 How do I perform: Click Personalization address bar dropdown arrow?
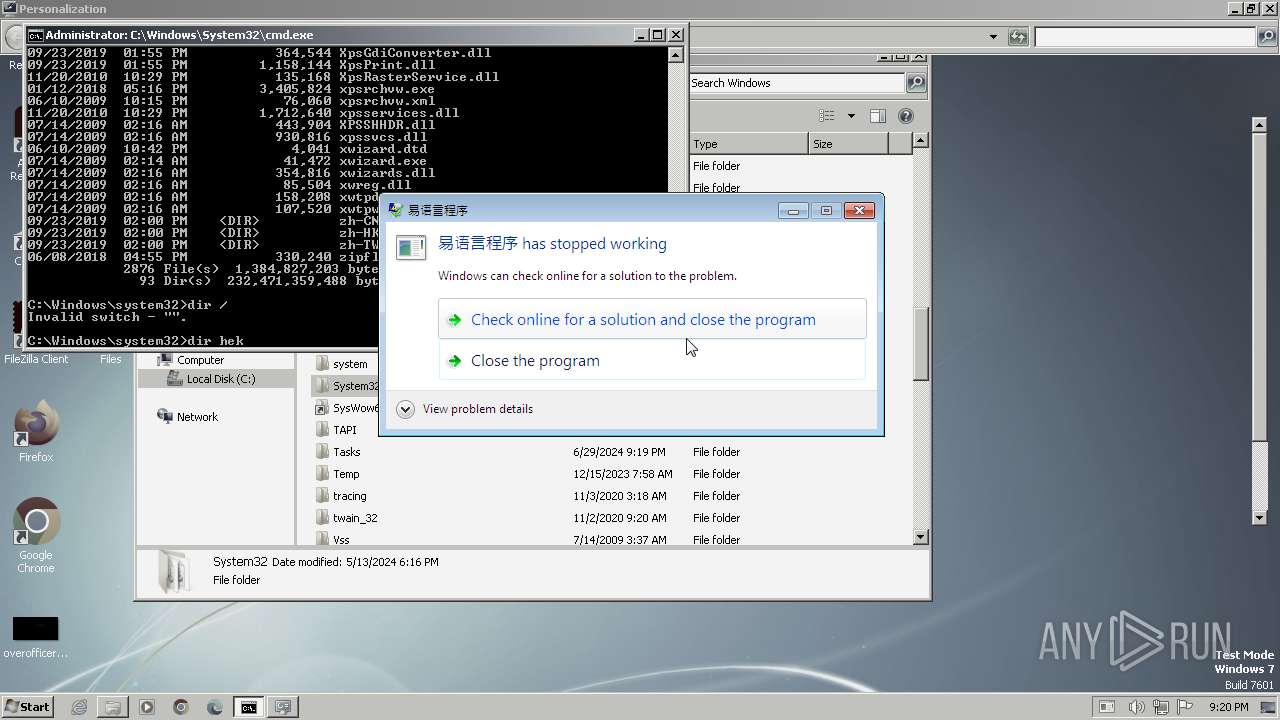click(993, 37)
